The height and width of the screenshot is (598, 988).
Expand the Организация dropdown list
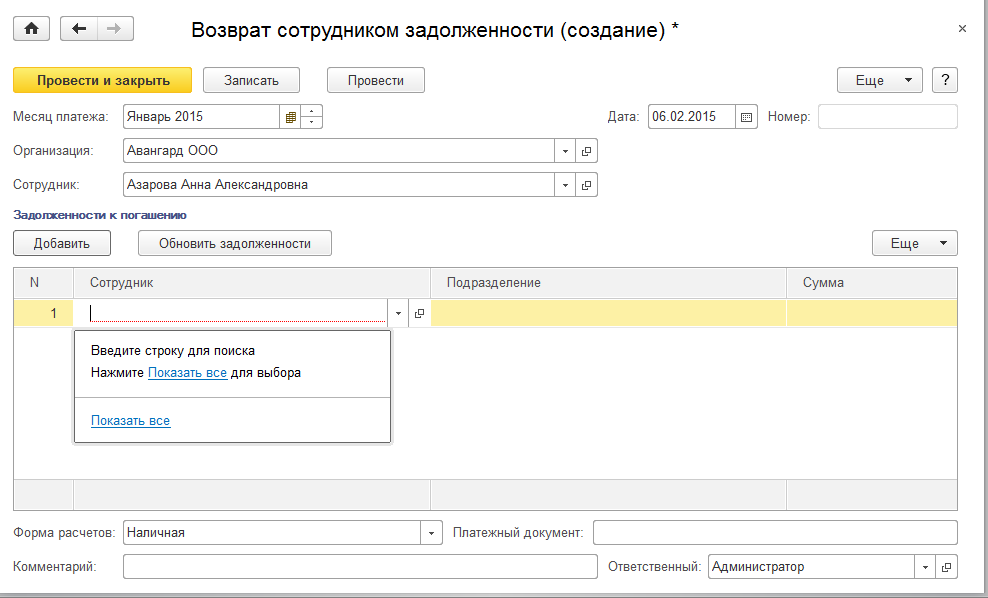565,151
